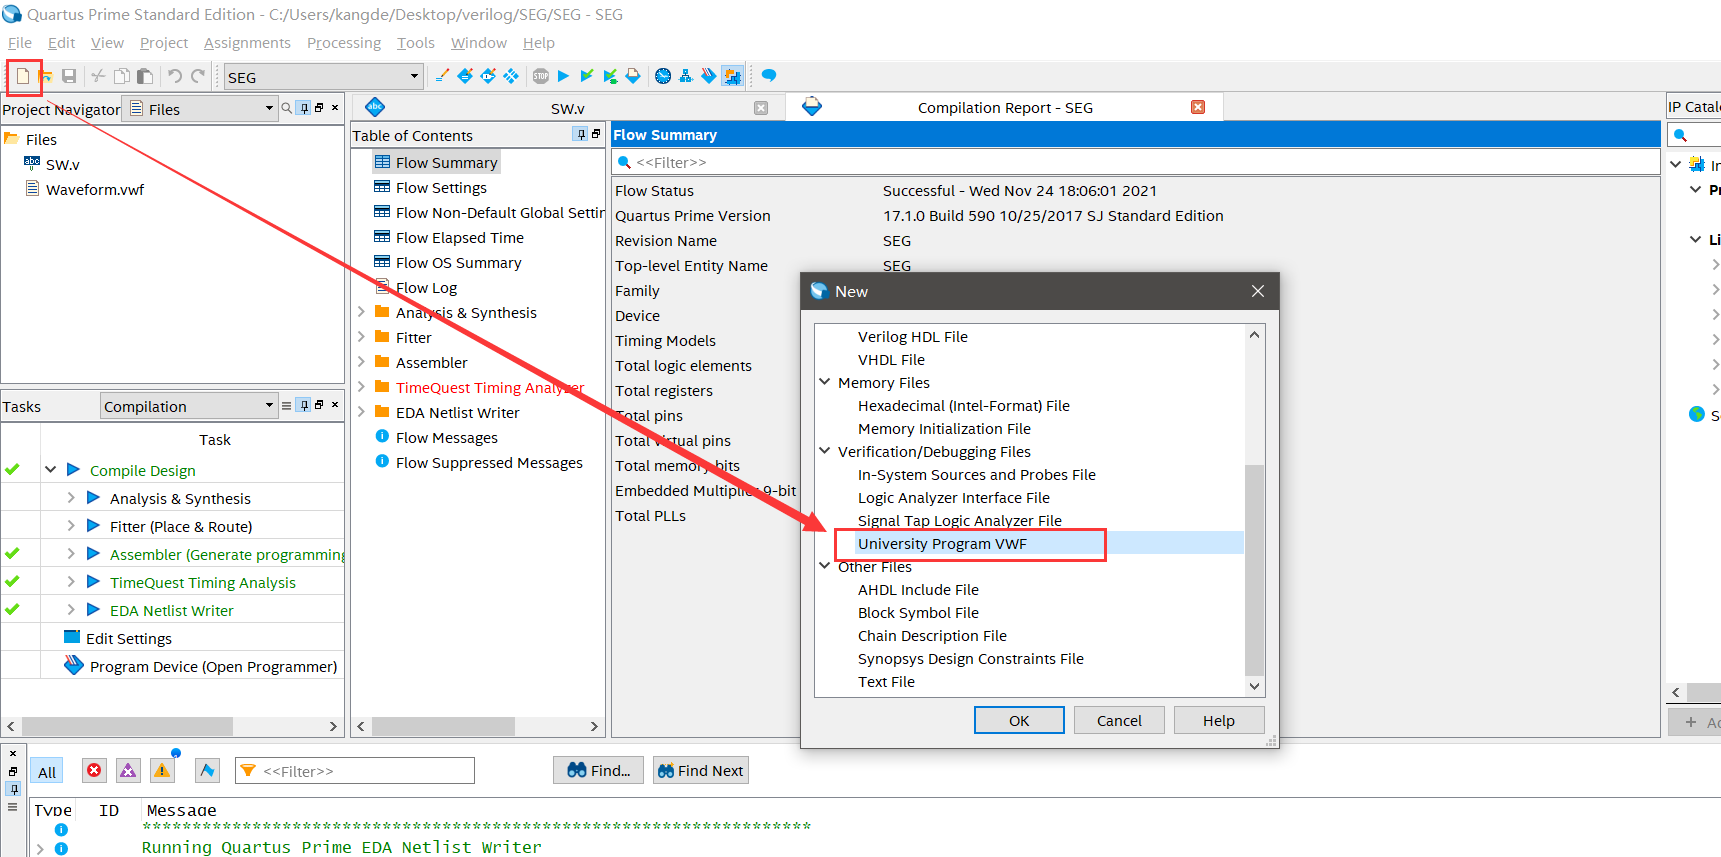Show All messages filter toggle

[x=47, y=771]
